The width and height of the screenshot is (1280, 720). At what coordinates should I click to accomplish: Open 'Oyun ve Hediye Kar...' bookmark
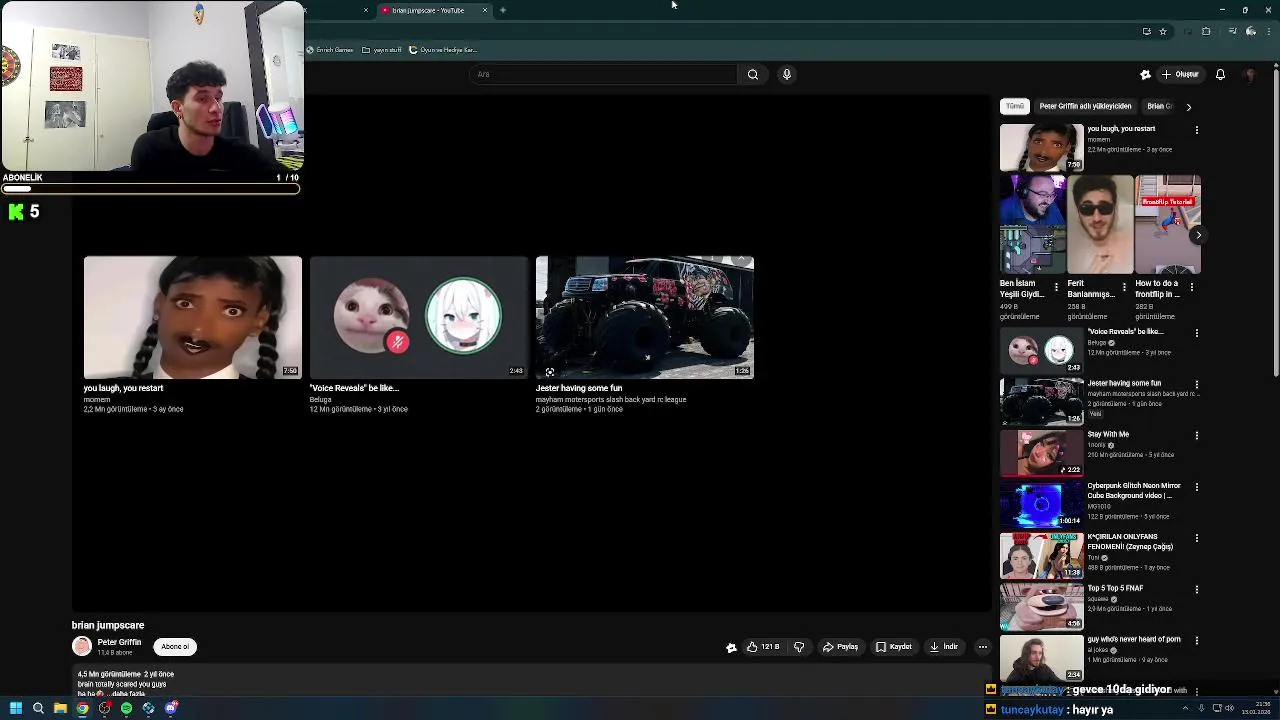[x=443, y=50]
